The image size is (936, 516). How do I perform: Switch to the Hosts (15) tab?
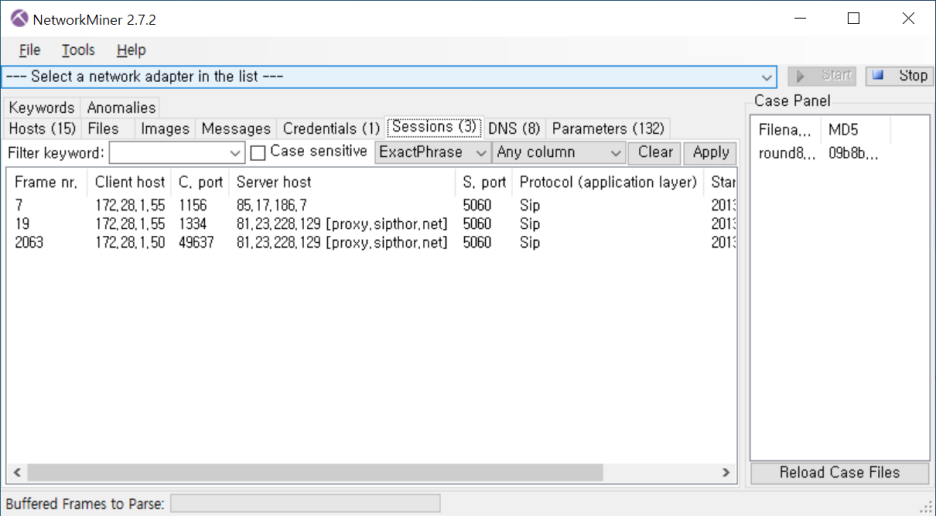point(42,128)
